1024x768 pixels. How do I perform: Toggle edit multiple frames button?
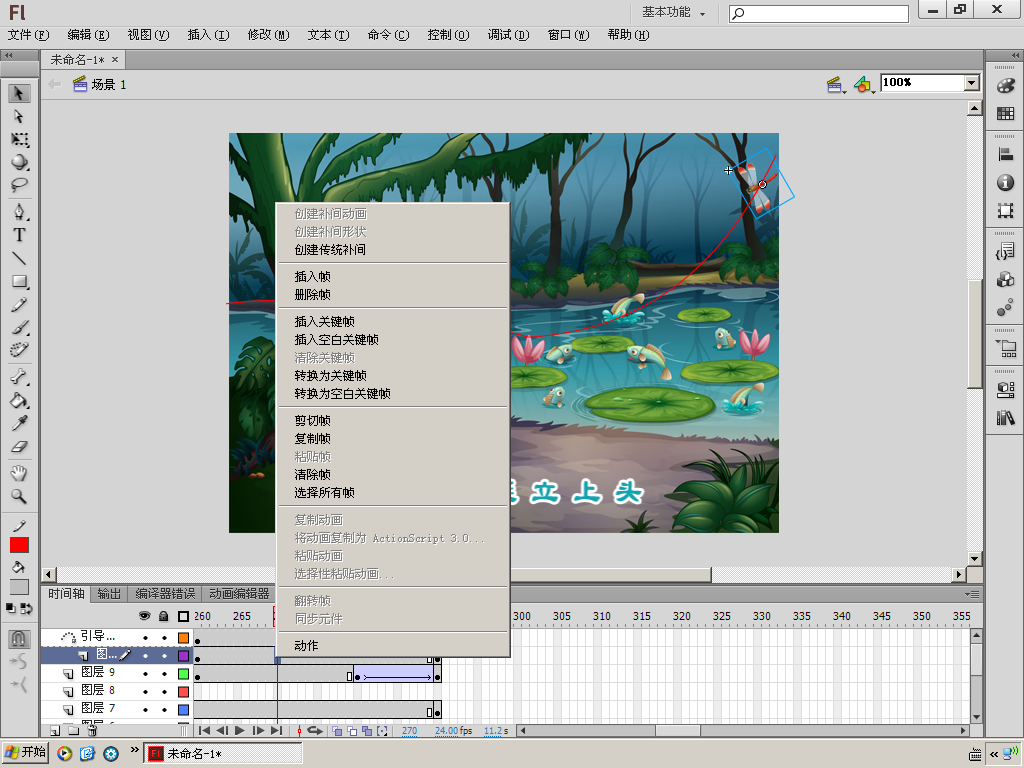click(367, 730)
